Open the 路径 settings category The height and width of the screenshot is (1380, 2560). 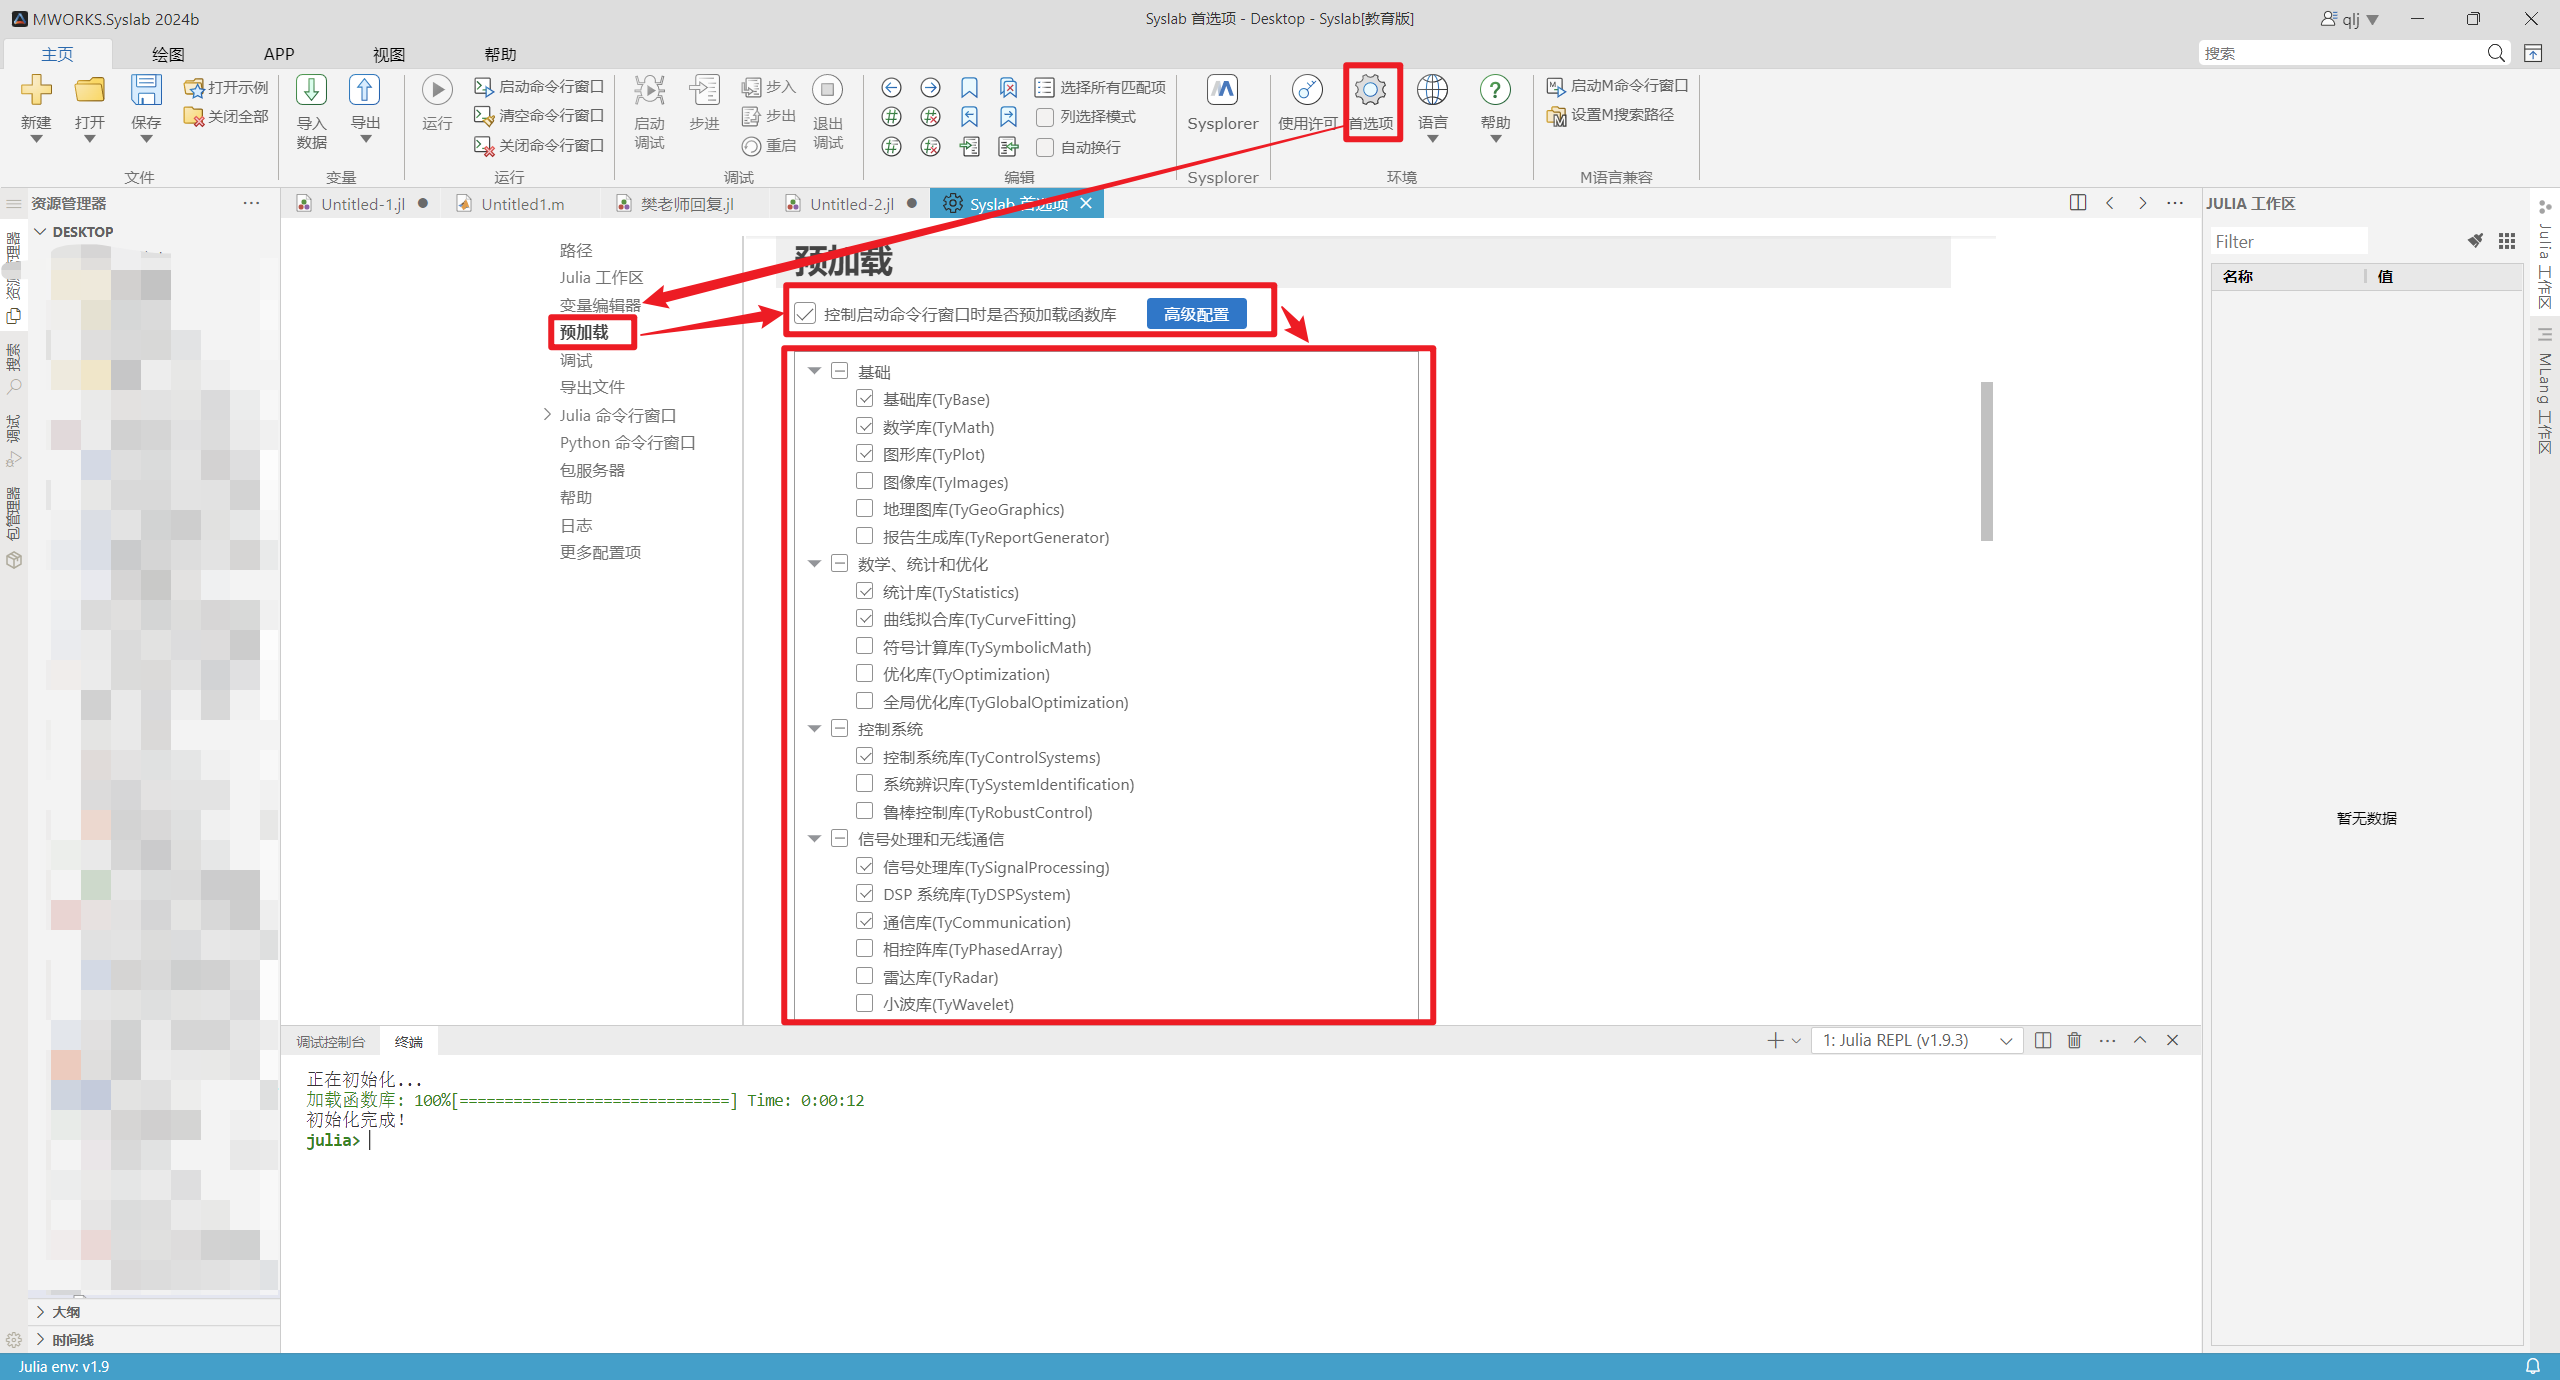(576, 250)
